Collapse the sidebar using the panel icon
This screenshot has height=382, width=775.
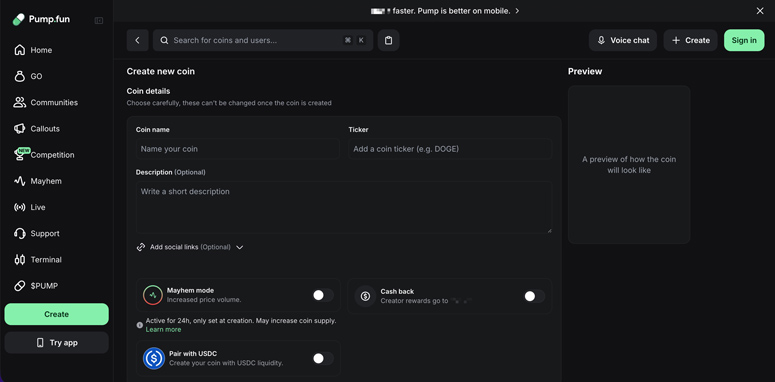coord(99,21)
